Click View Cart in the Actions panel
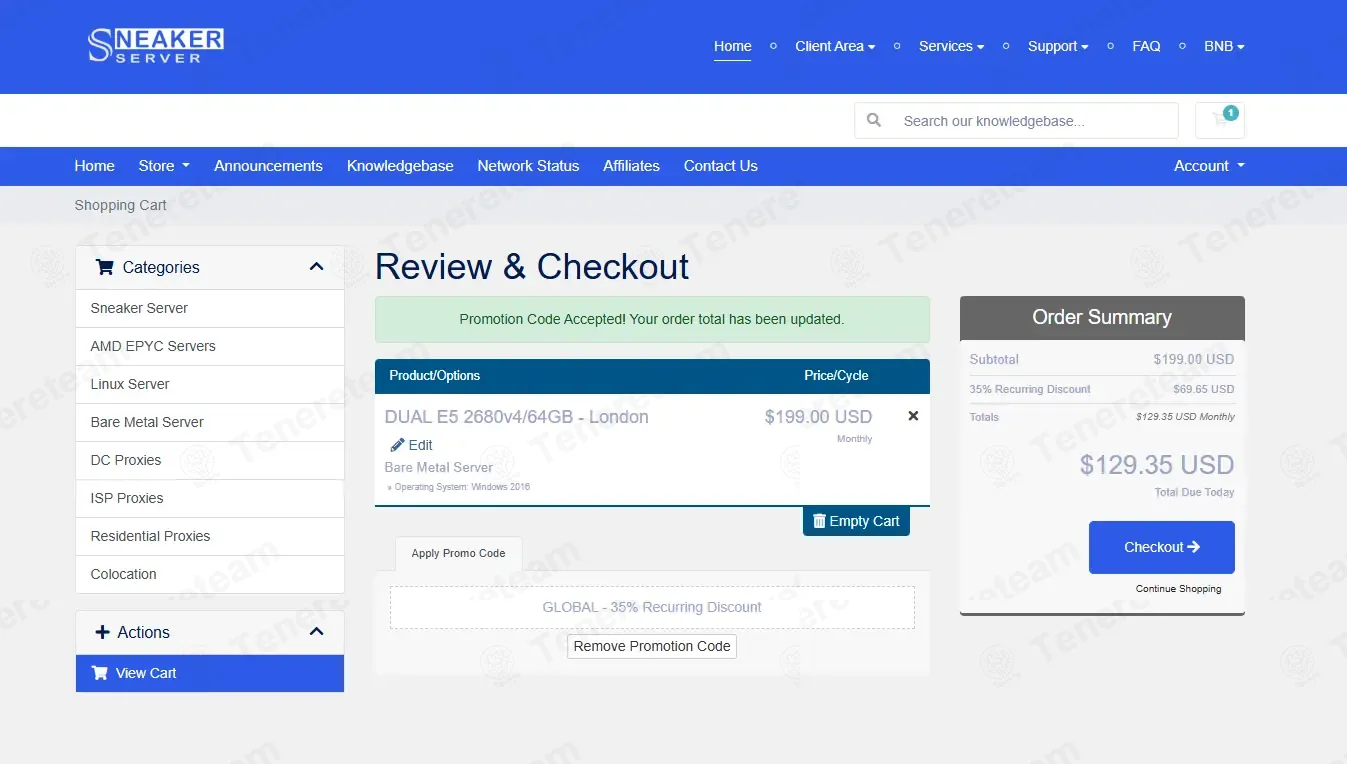The image size is (1347, 764). [x=210, y=673]
